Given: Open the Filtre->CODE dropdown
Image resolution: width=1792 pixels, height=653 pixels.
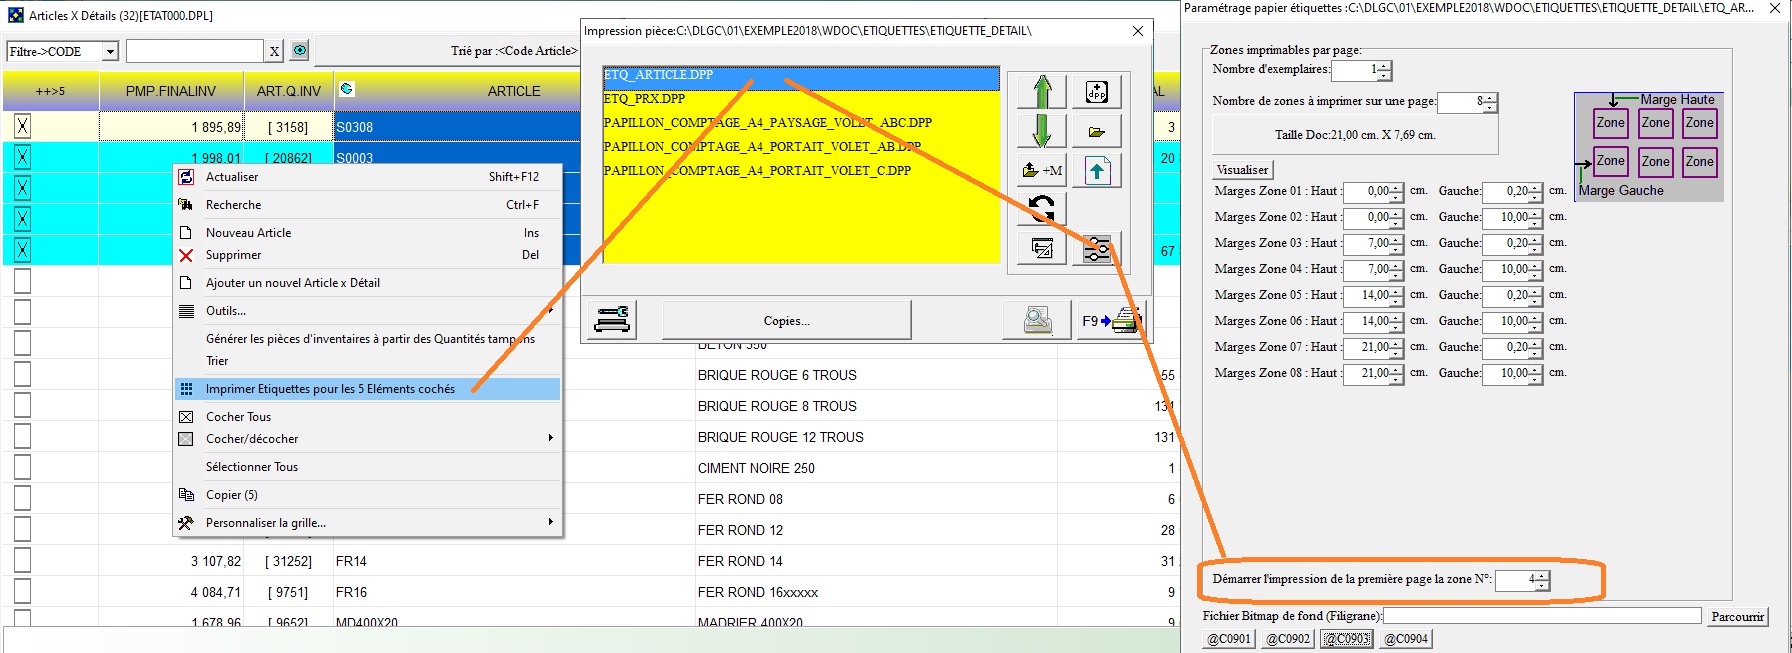Looking at the screenshot, I should (x=110, y=51).
